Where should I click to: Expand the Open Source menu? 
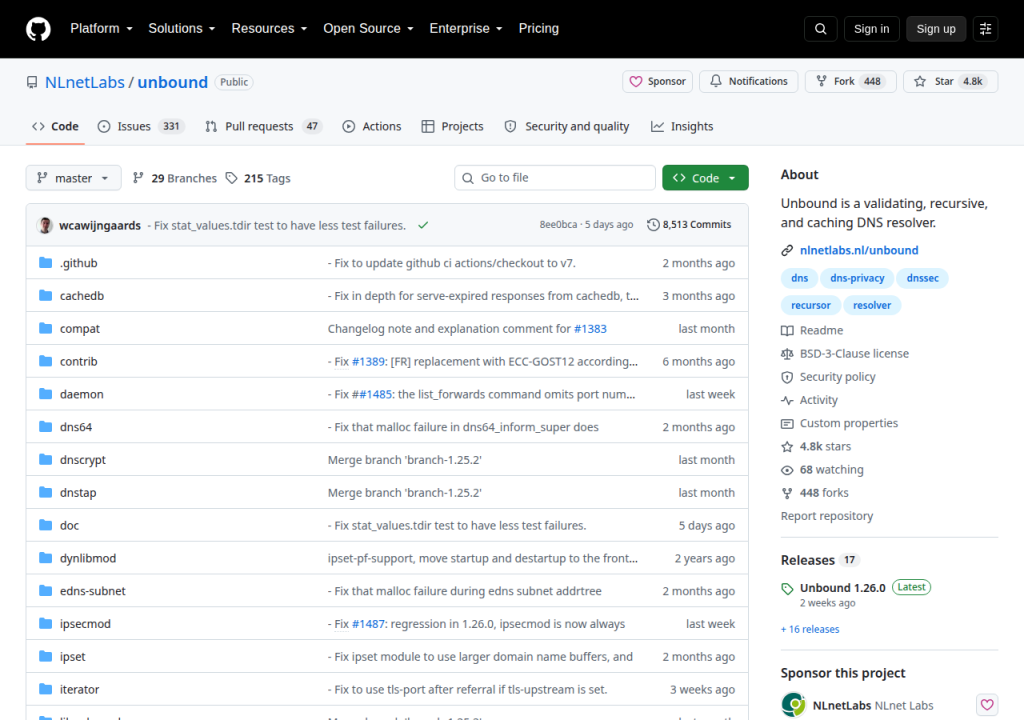368,29
